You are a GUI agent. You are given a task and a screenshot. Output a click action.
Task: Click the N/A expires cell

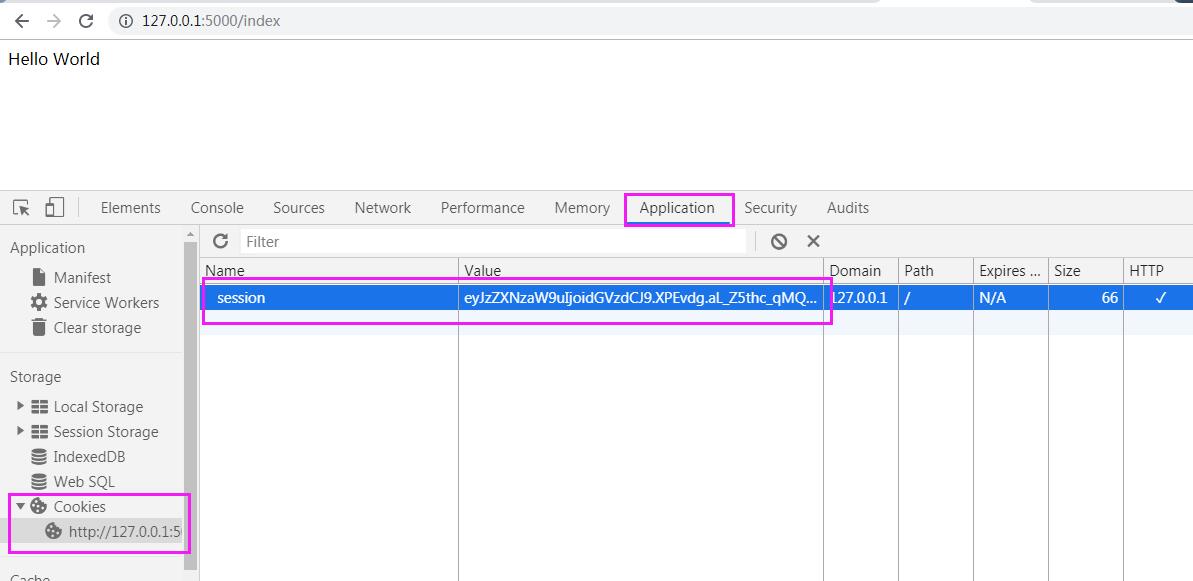(x=1010, y=297)
